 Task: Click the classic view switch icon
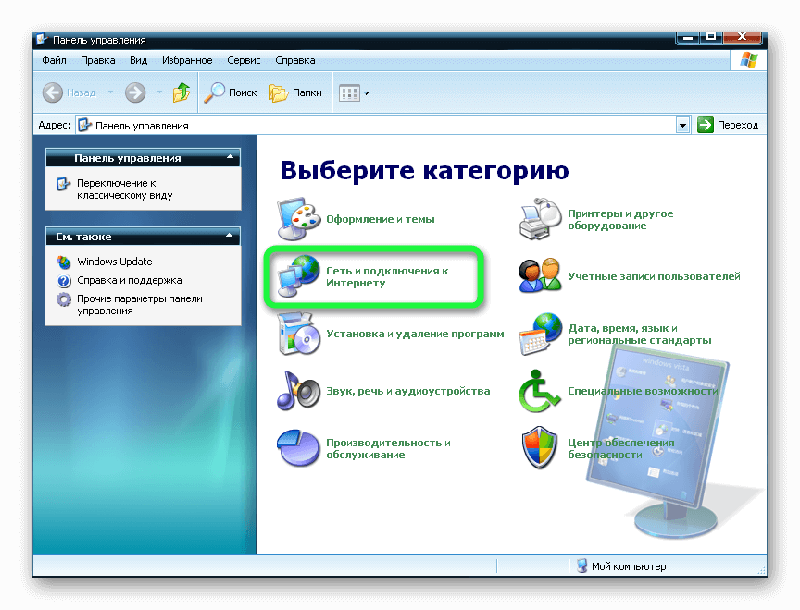point(63,184)
